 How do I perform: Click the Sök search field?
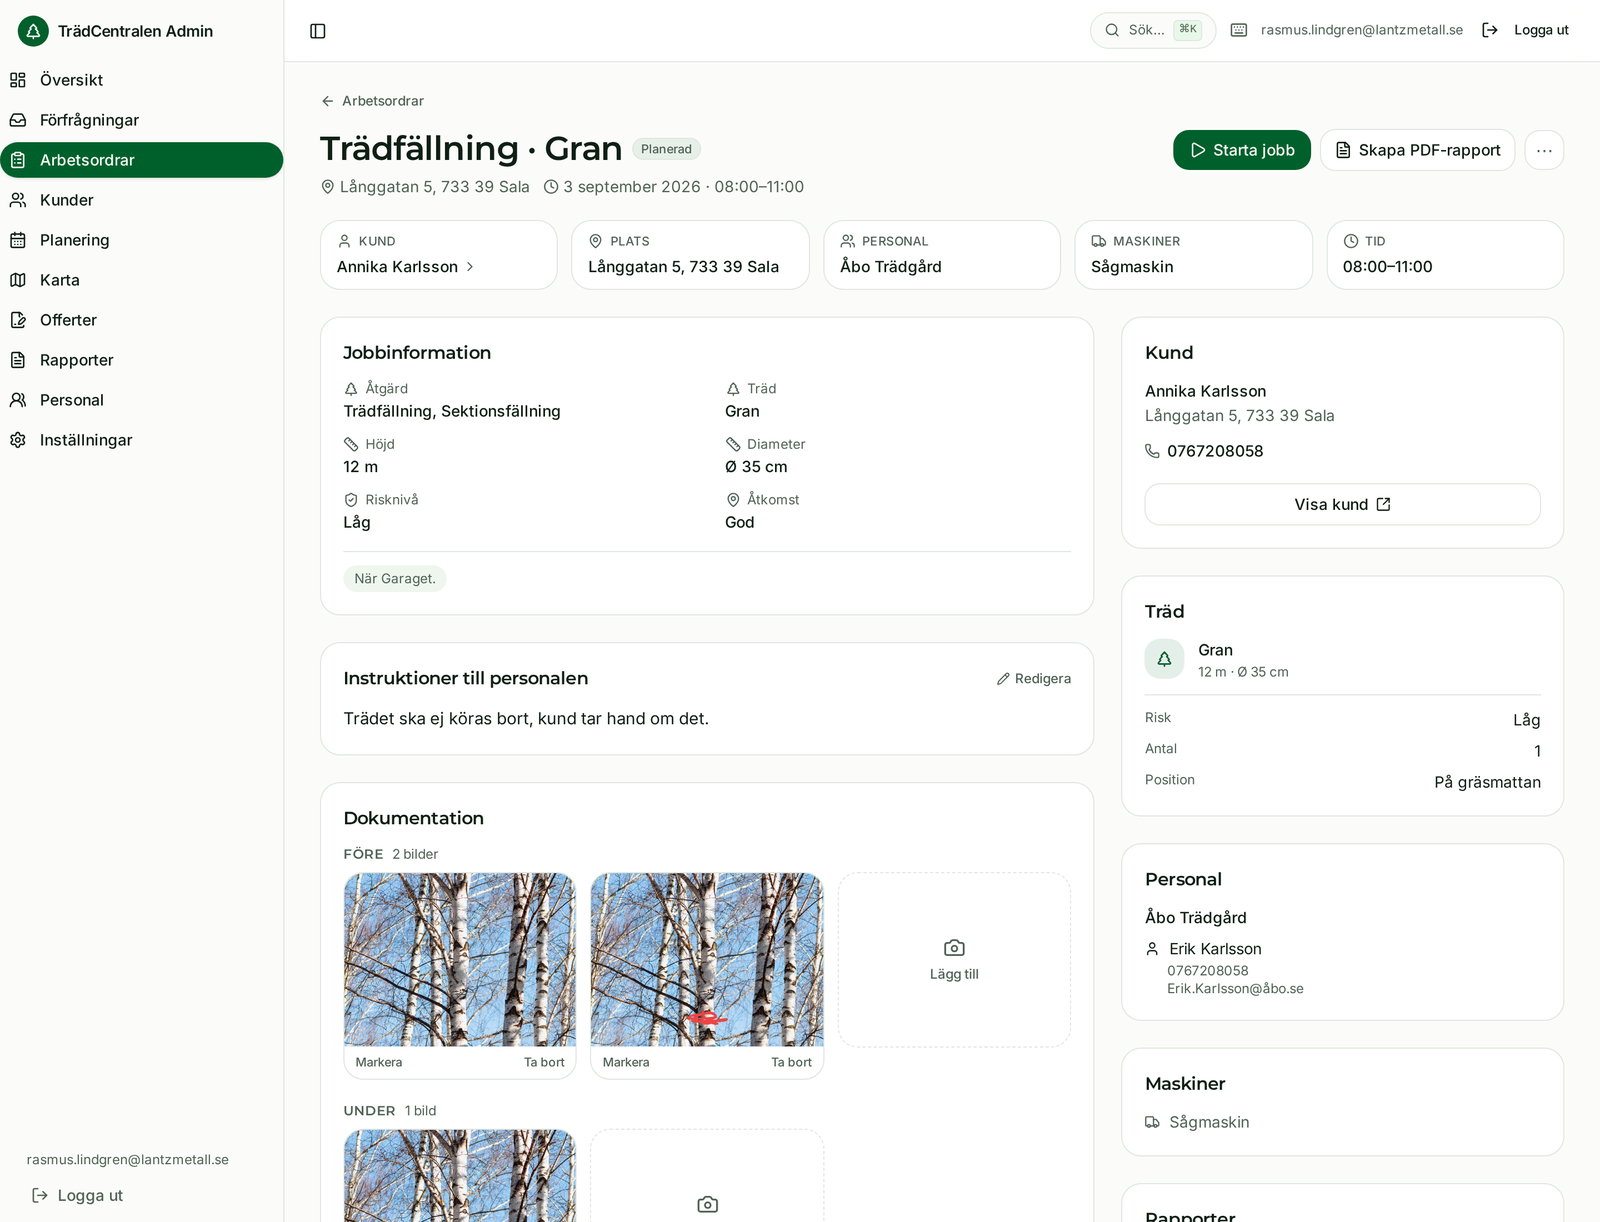point(1153,30)
